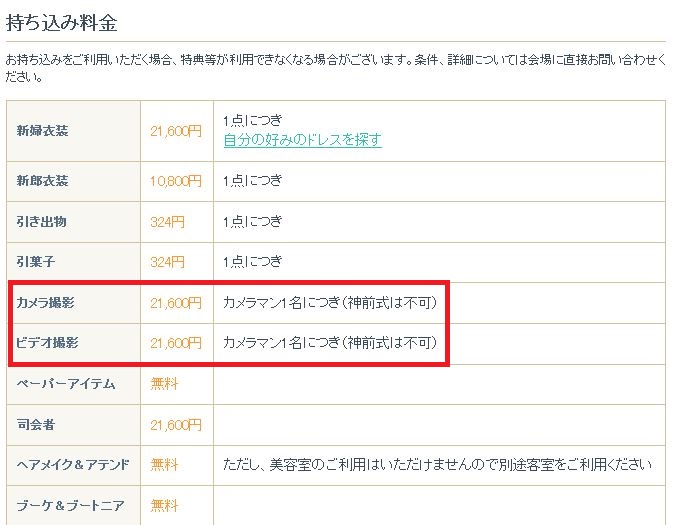Click the 21,600円 price for 新婦衣装

pyautogui.click(x=176, y=130)
